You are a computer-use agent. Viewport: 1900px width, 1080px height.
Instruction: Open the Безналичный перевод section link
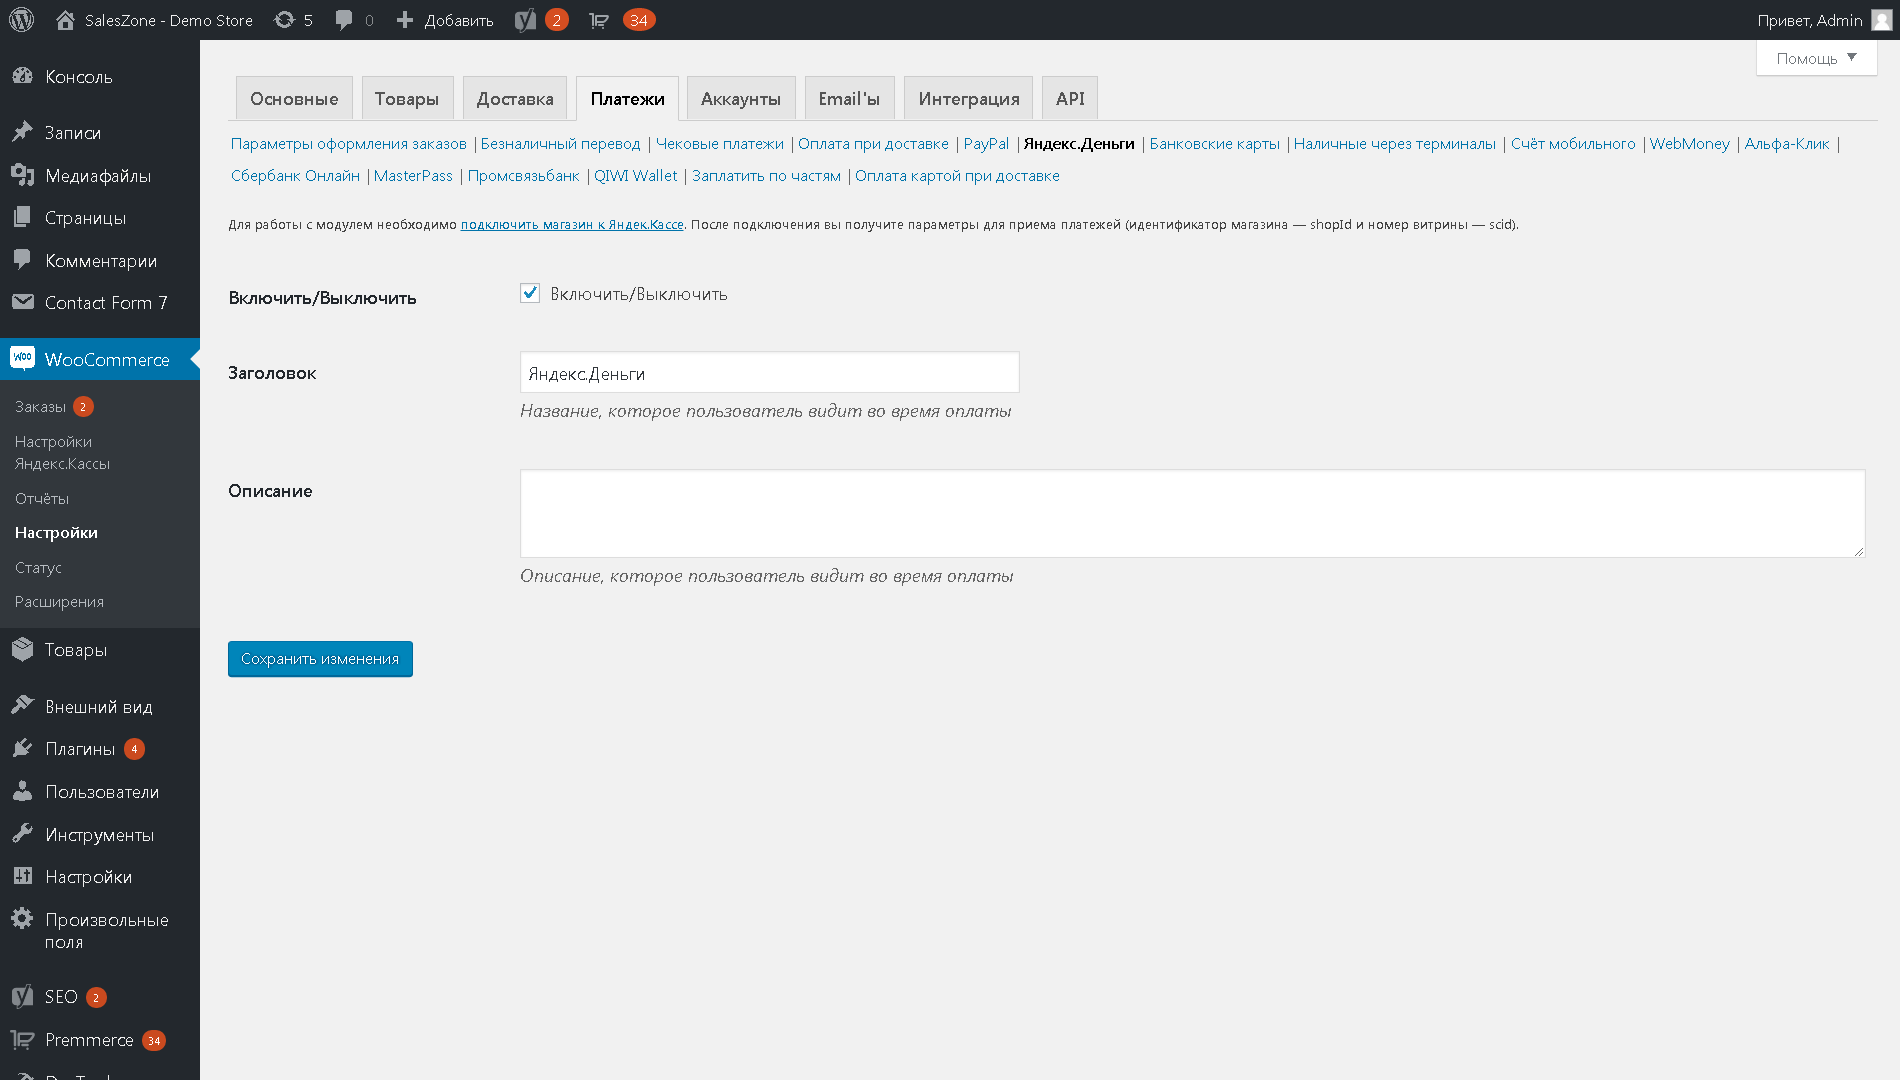560,144
